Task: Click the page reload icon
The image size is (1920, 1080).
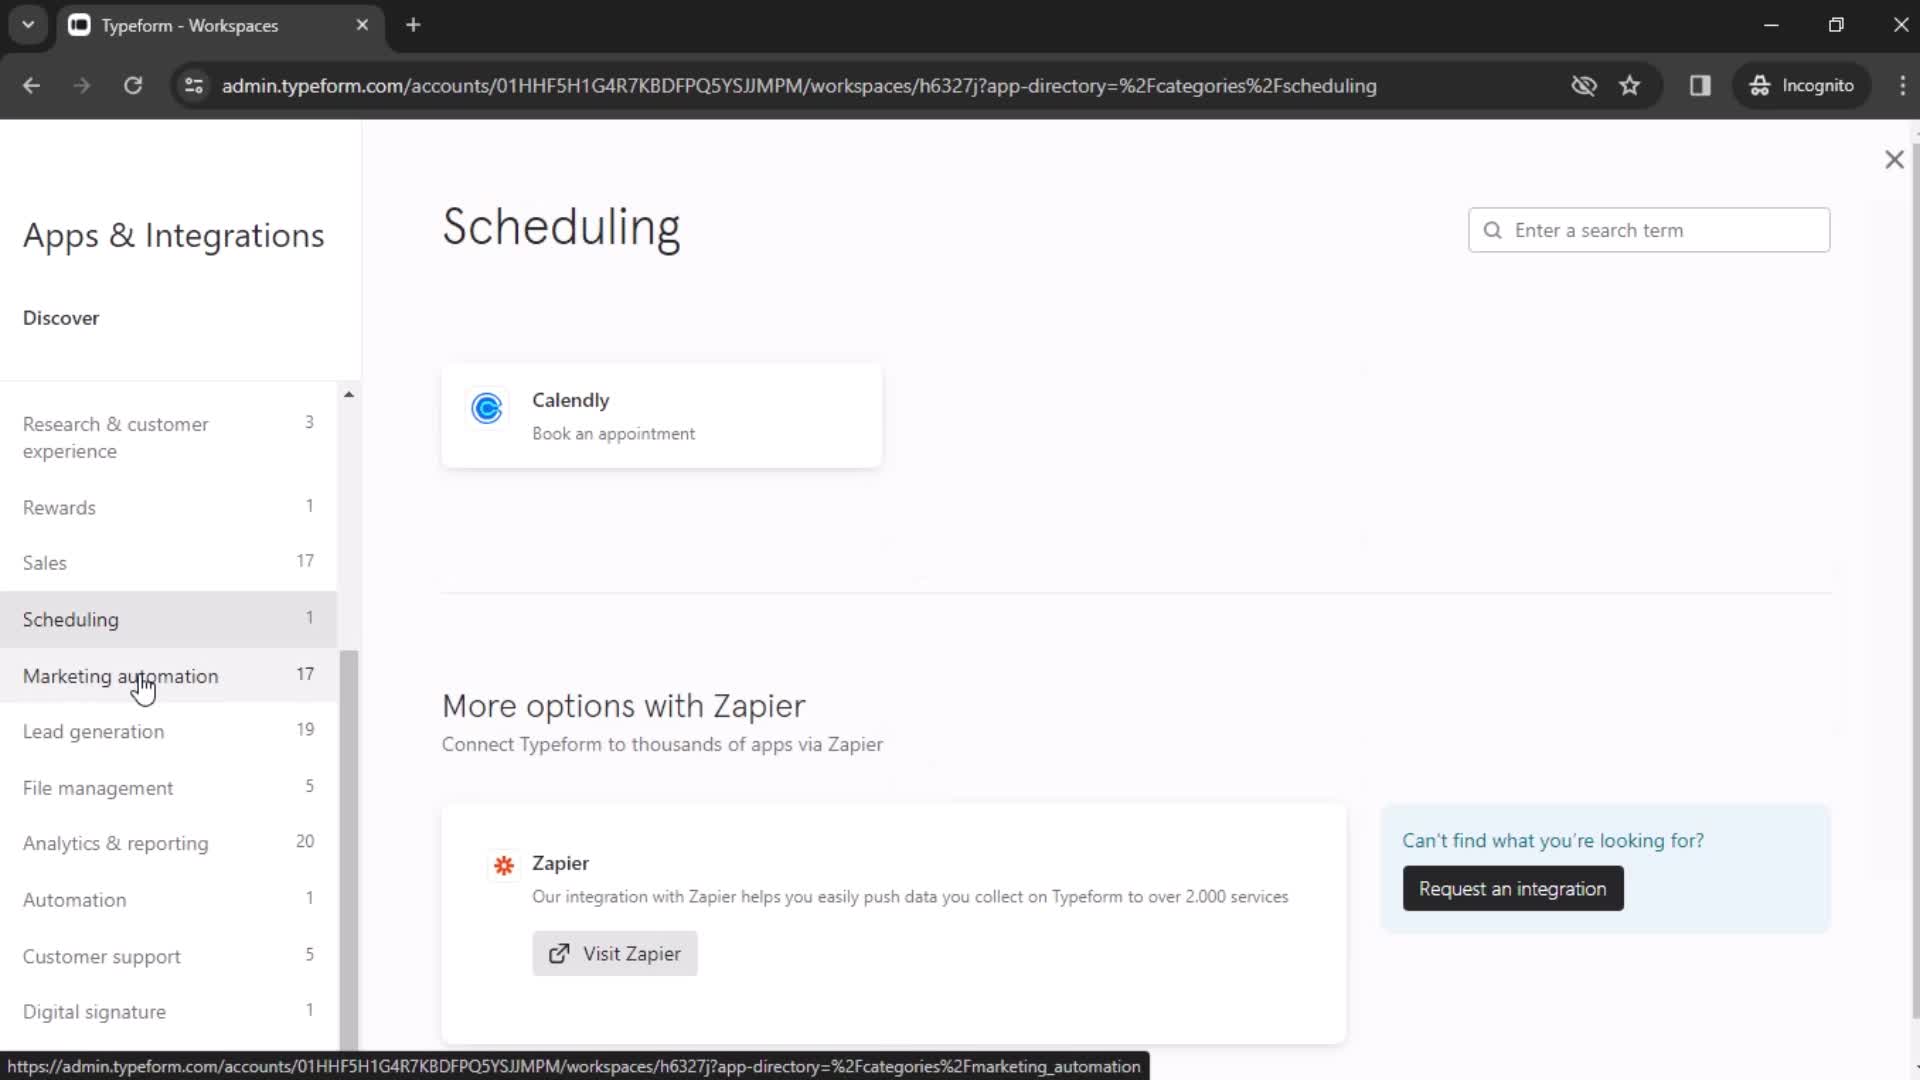Action: coord(133,86)
